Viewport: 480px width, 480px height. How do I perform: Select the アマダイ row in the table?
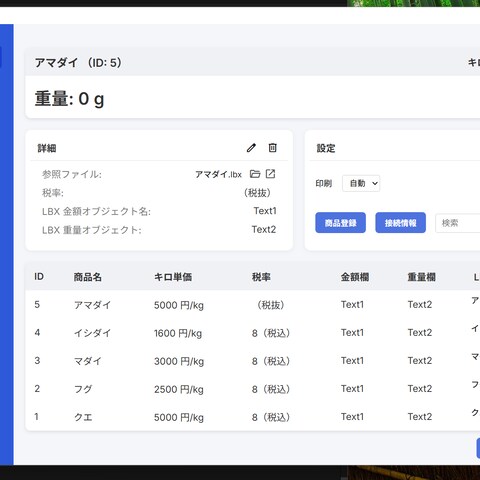[x=253, y=305]
